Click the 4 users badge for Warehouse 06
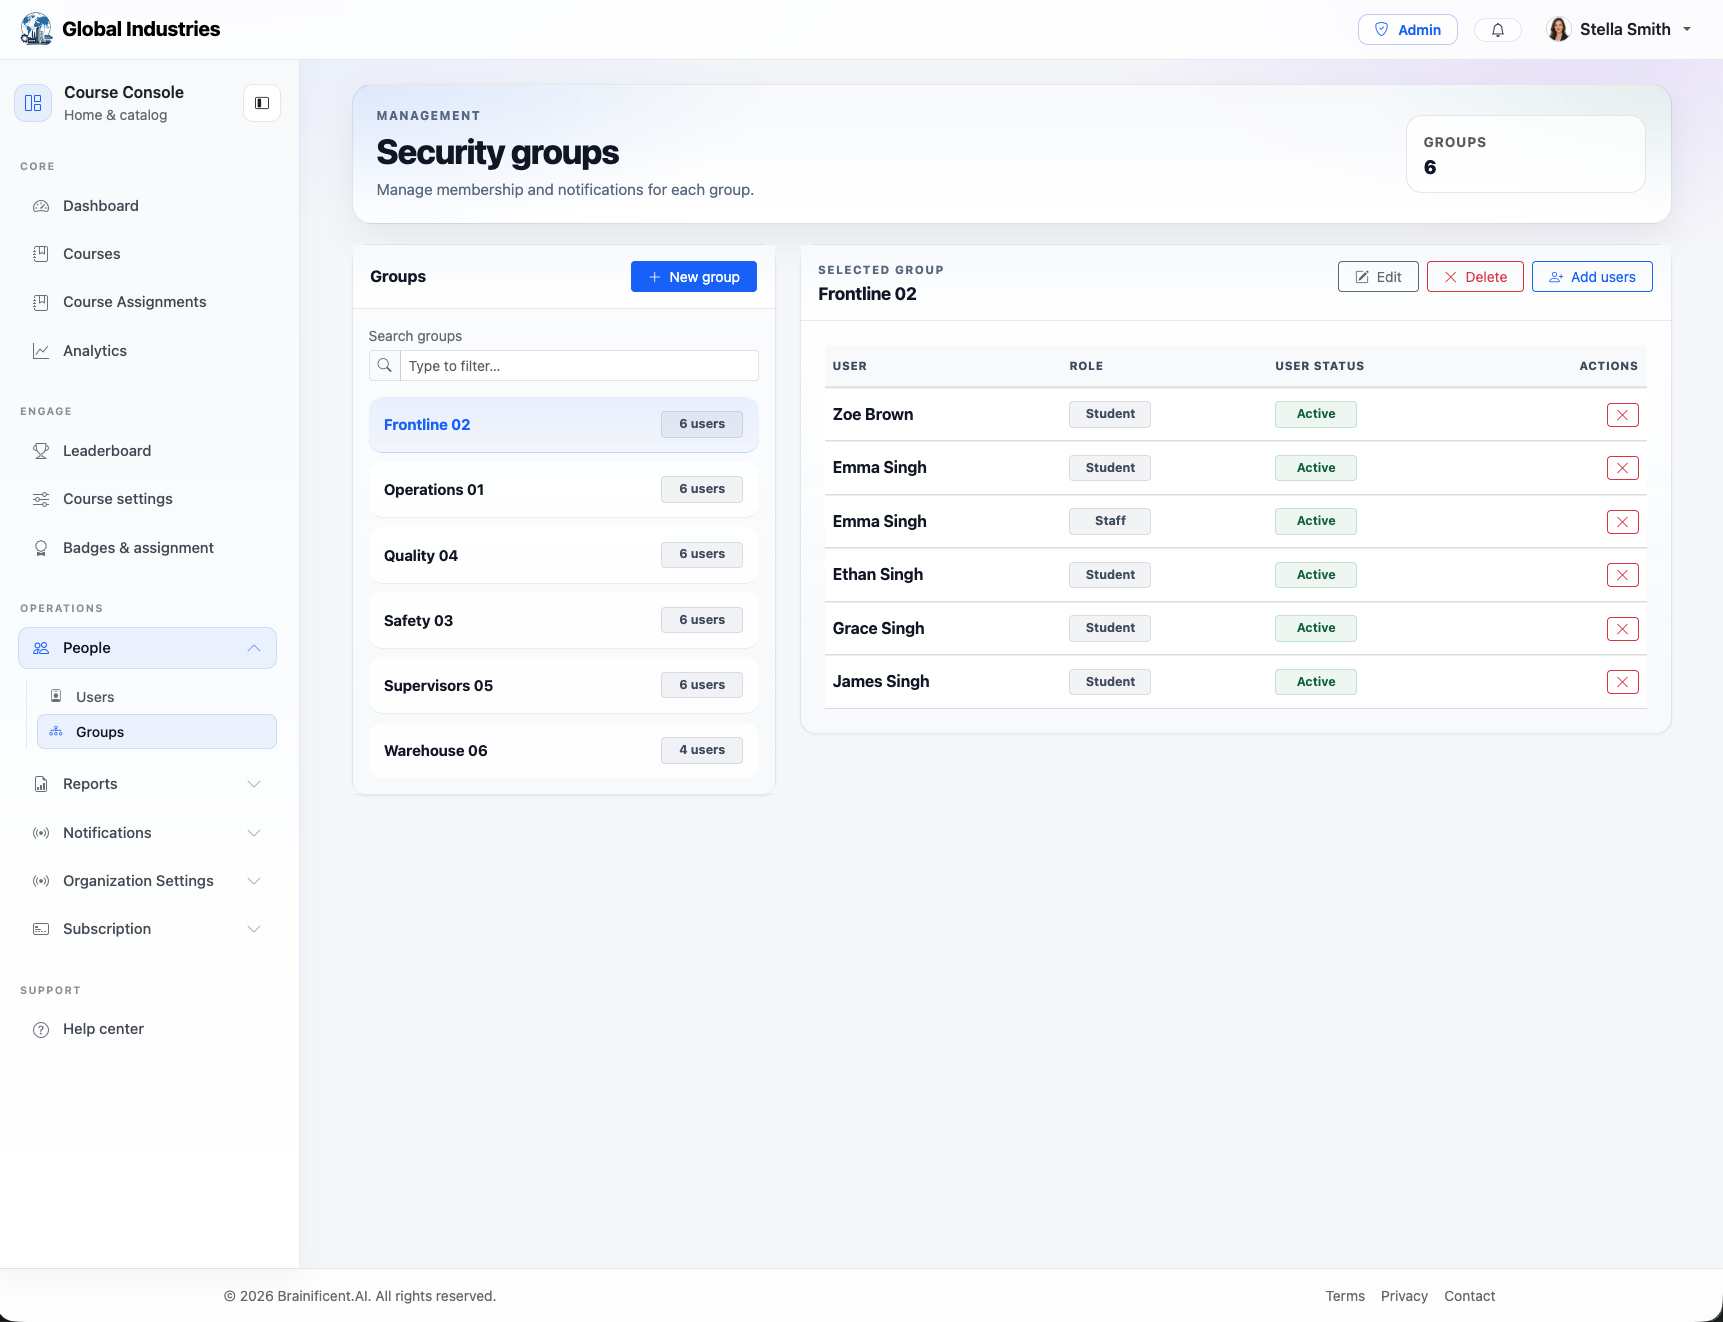This screenshot has width=1723, height=1322. [702, 750]
